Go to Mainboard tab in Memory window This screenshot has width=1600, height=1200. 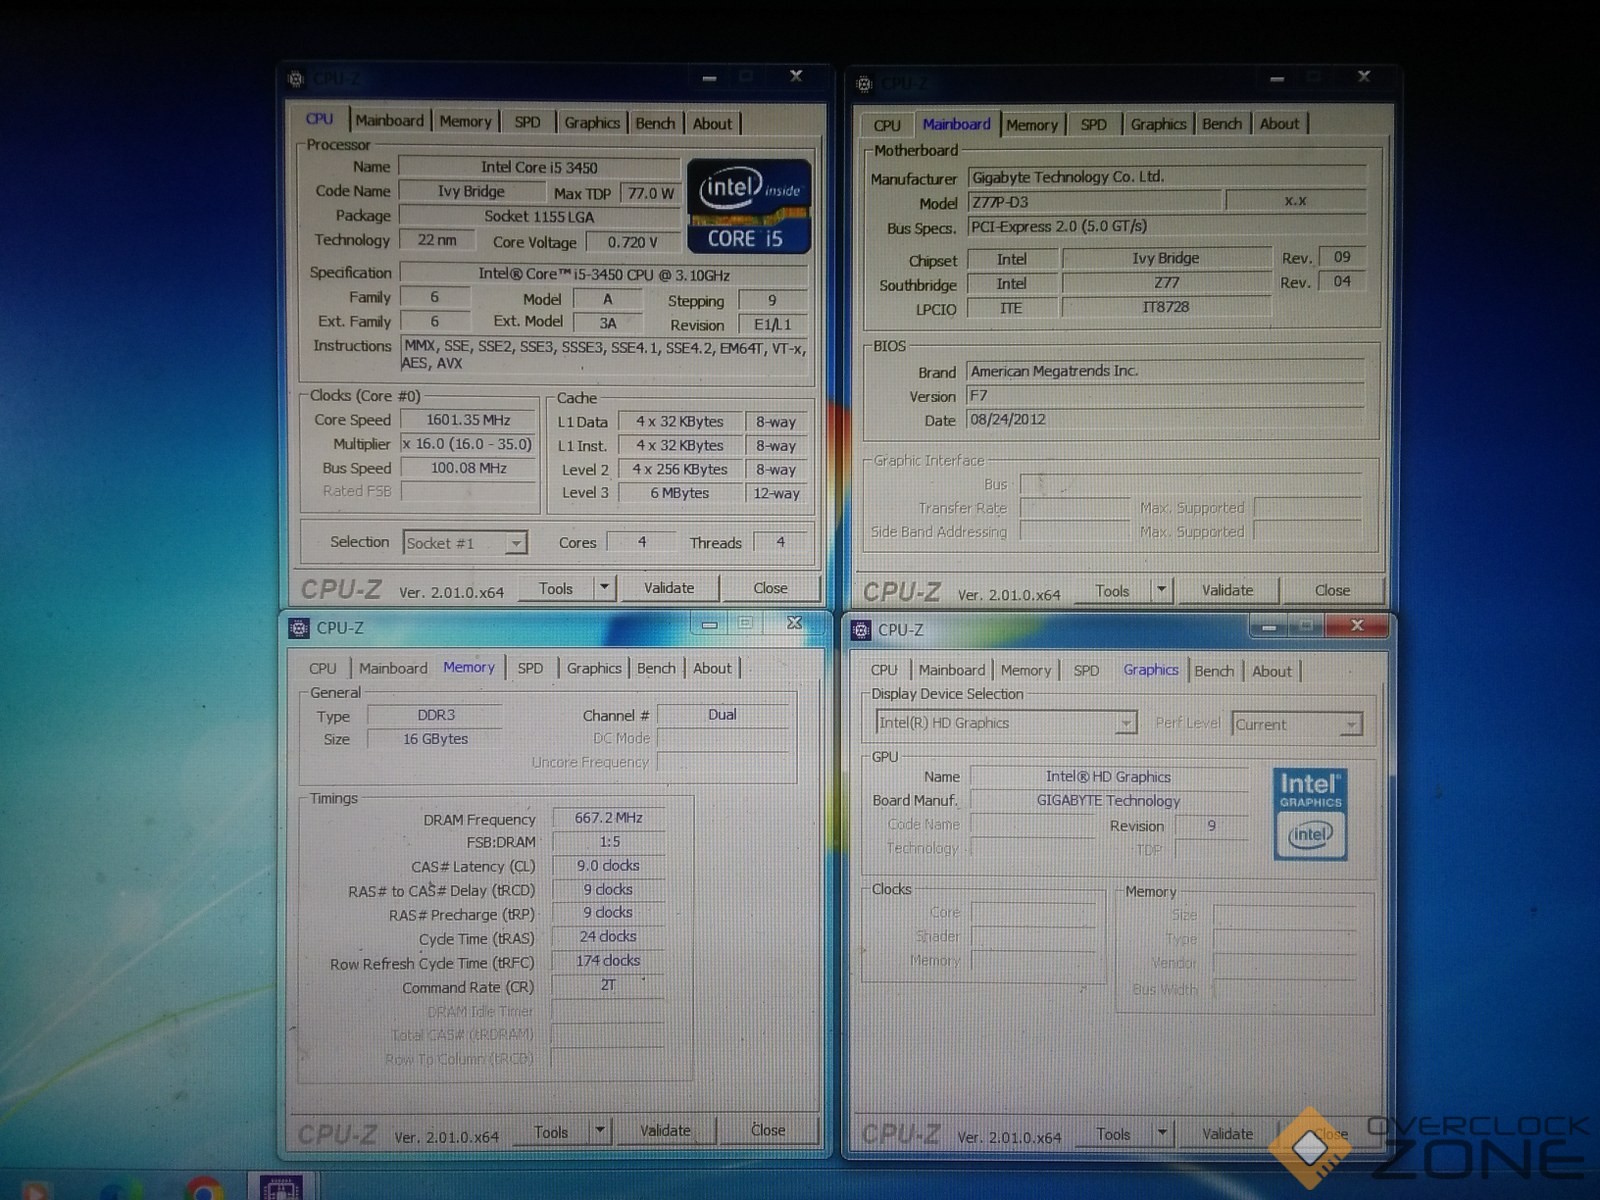(x=393, y=668)
